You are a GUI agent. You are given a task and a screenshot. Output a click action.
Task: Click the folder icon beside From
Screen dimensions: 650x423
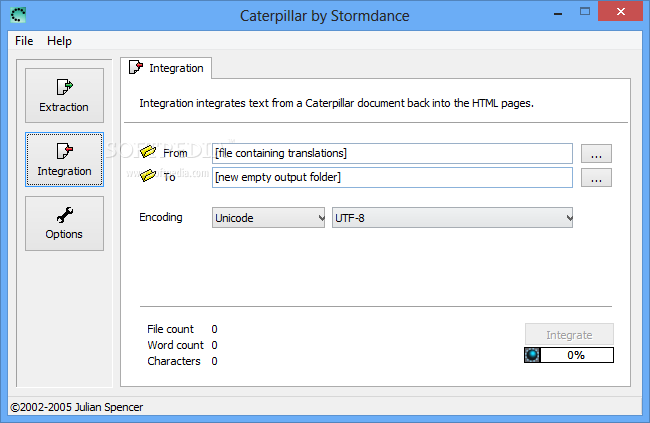148,153
